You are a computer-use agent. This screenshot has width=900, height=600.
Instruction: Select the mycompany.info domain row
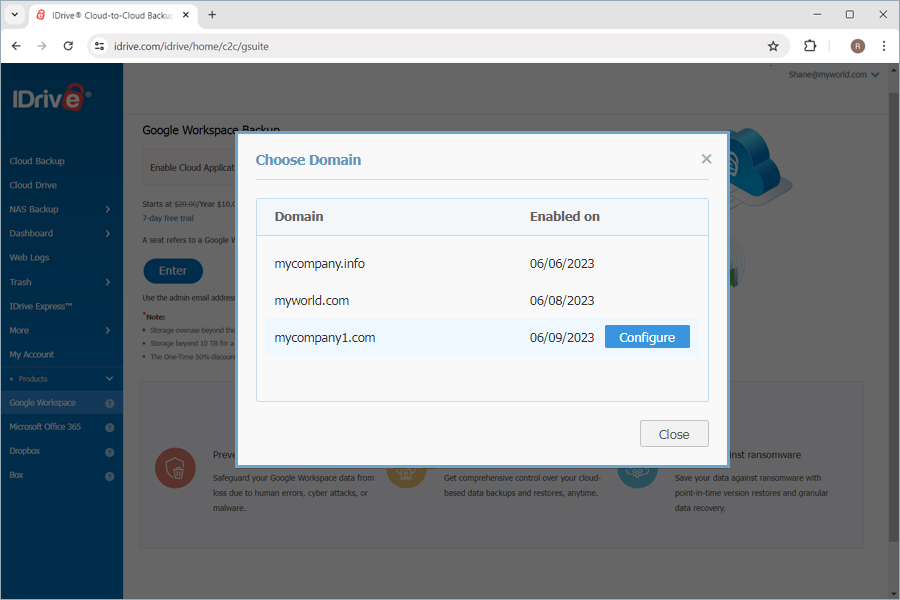coord(482,264)
